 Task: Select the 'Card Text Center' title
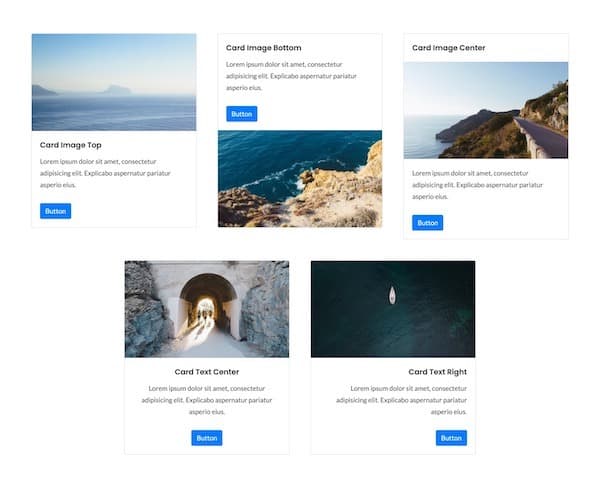(x=207, y=372)
